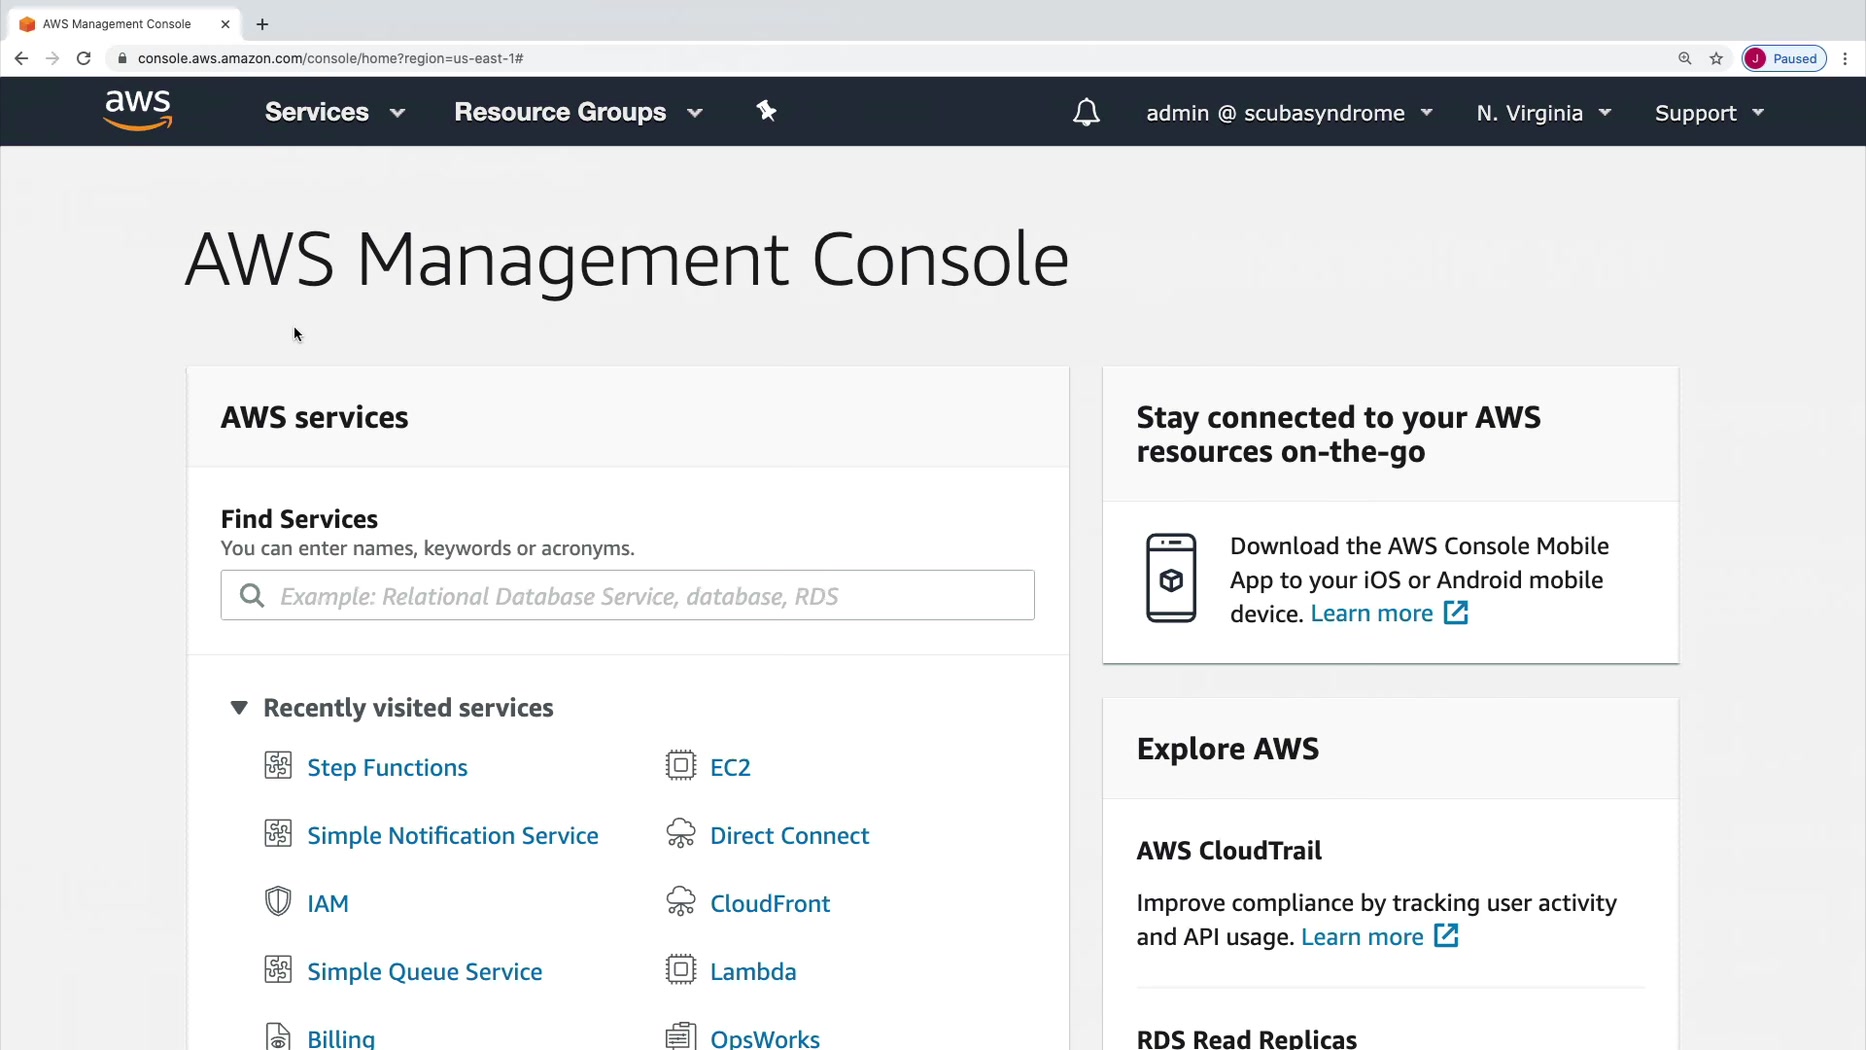1866x1050 pixels.
Task: Open Simple Notification Service link
Action: tap(452, 835)
